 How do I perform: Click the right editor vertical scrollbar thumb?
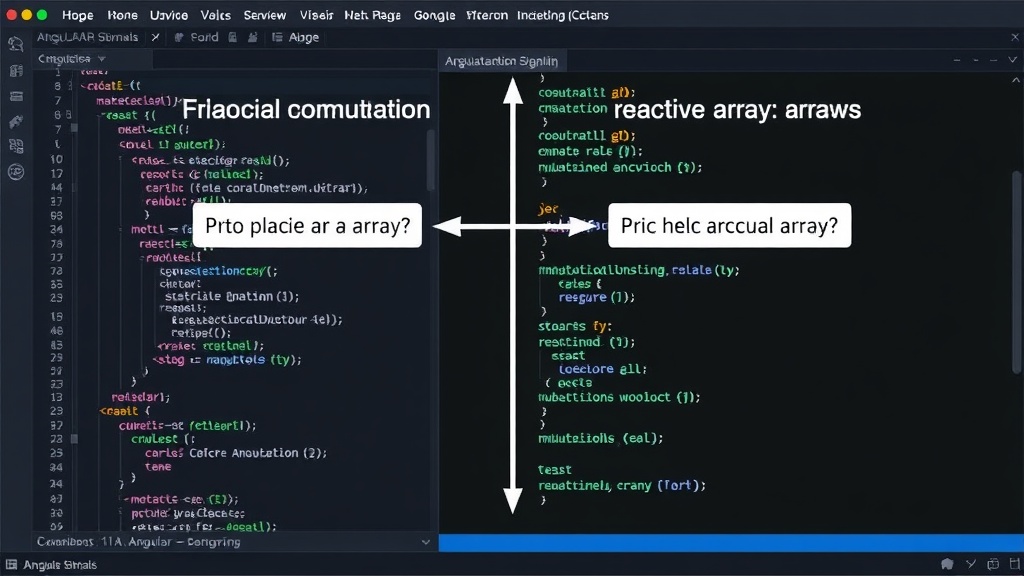[1016, 272]
